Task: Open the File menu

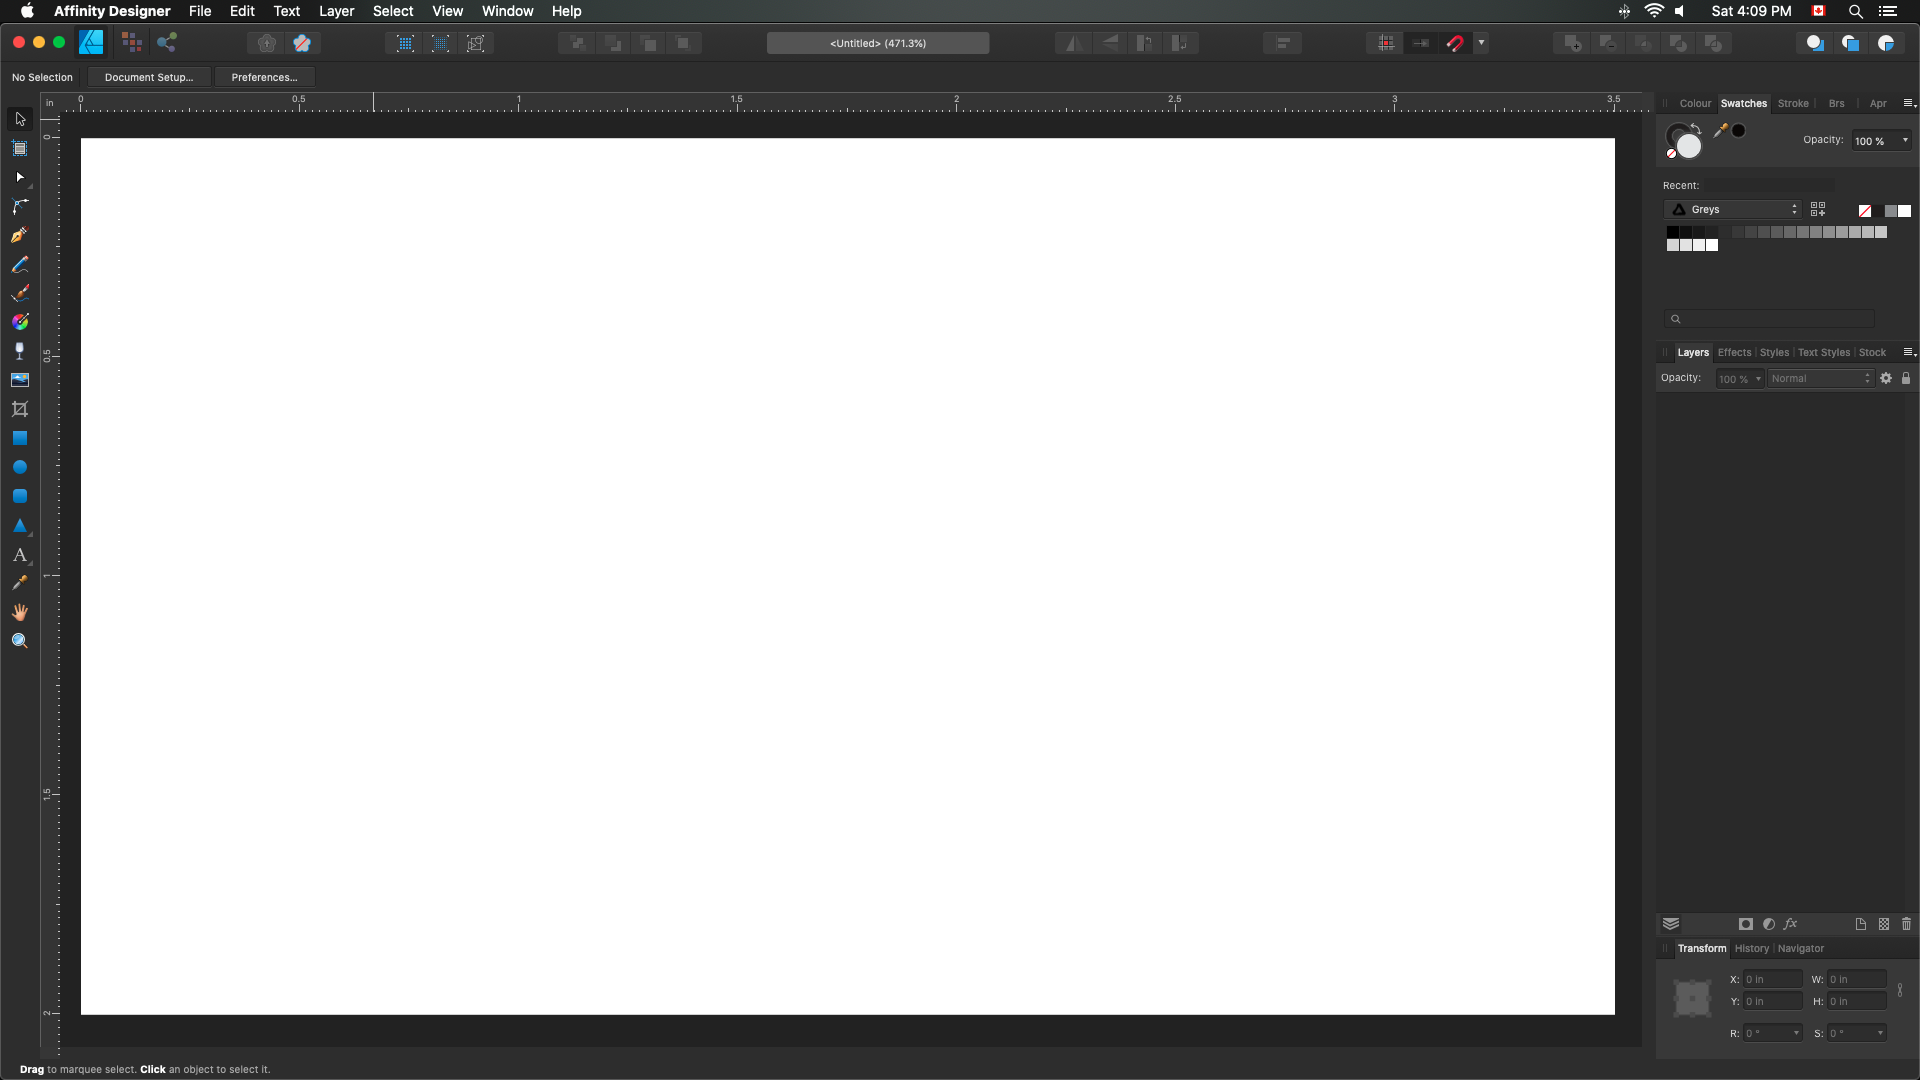Action: (200, 11)
